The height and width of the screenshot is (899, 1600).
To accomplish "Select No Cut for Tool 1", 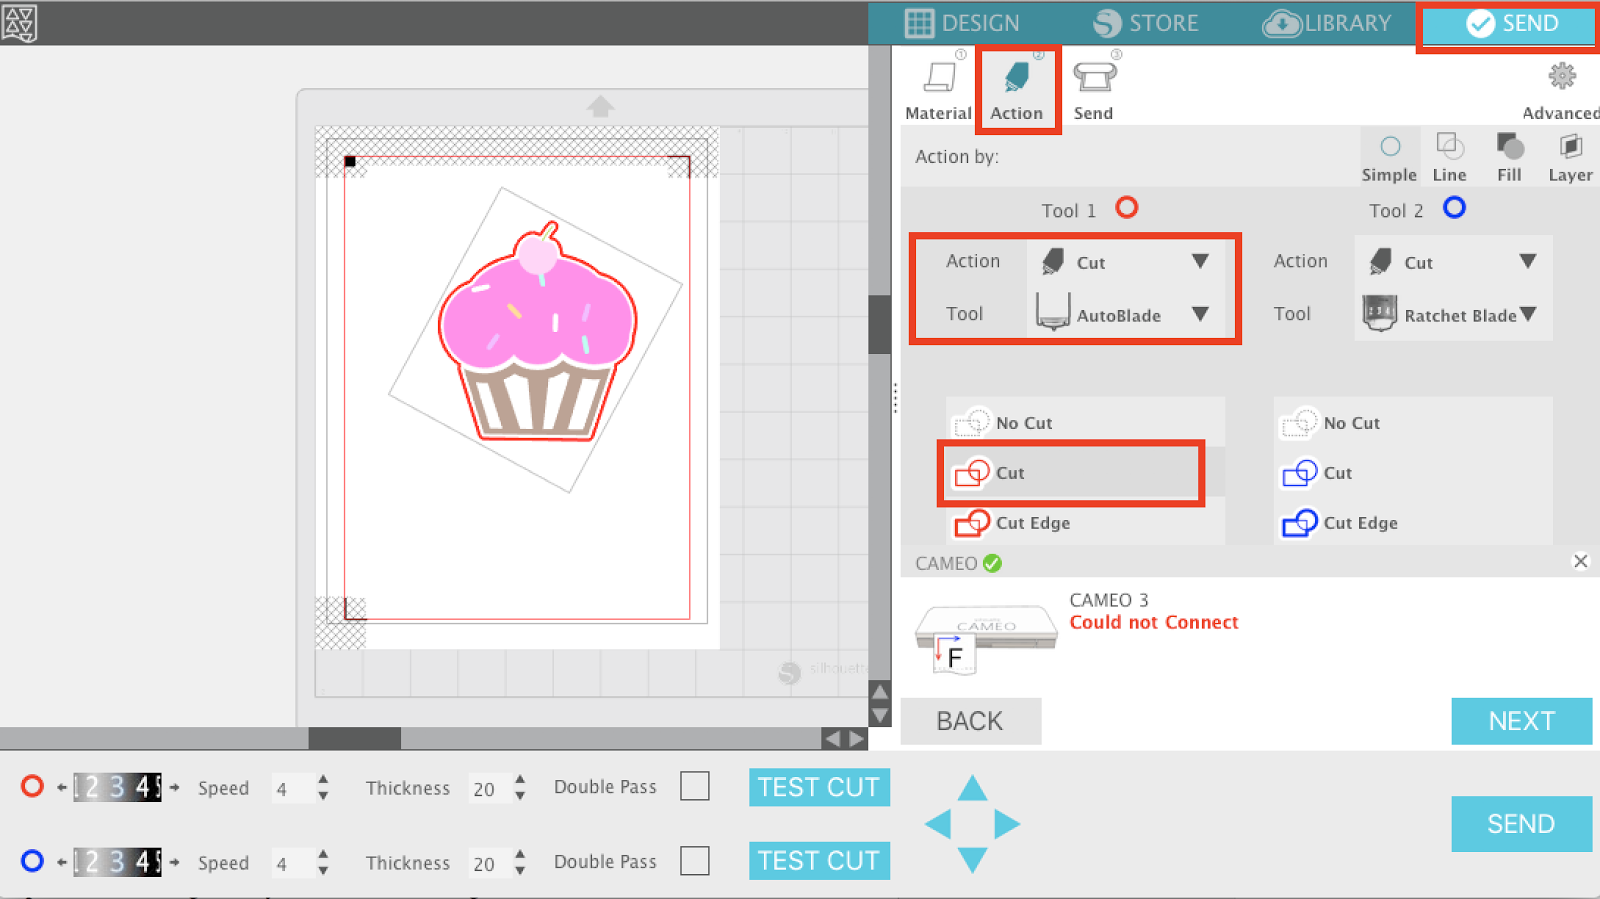I will click(x=1087, y=422).
